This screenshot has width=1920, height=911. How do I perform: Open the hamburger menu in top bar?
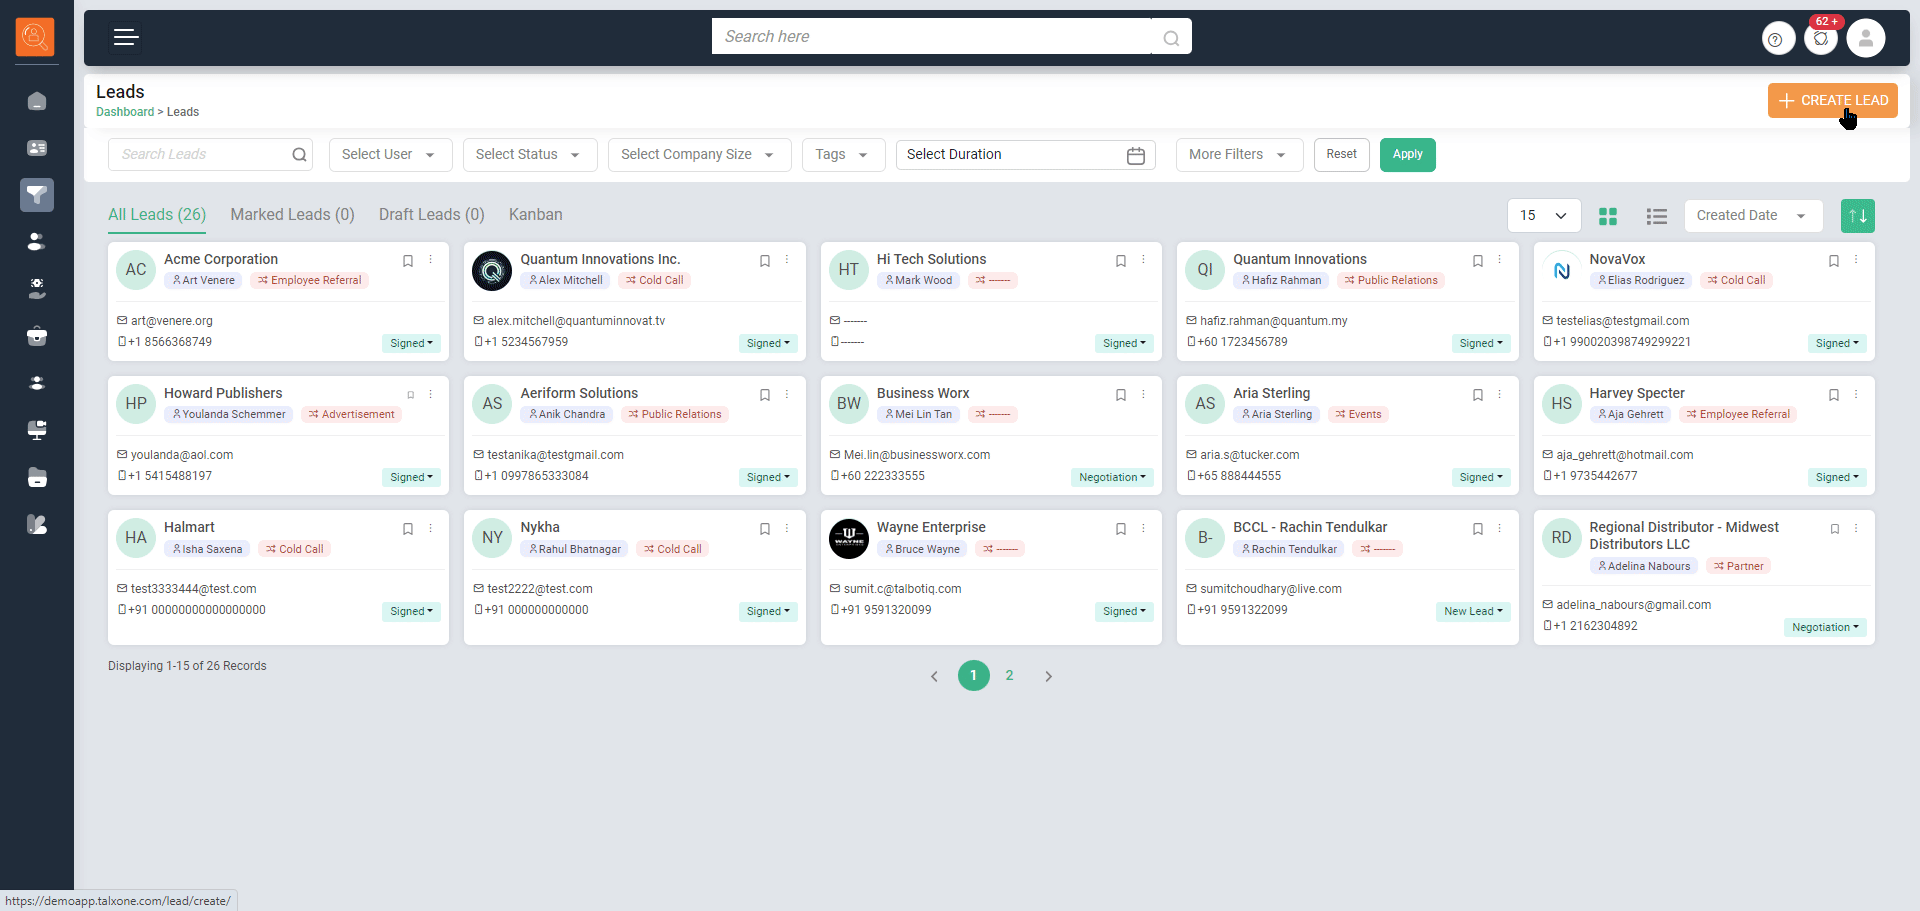[x=125, y=38]
